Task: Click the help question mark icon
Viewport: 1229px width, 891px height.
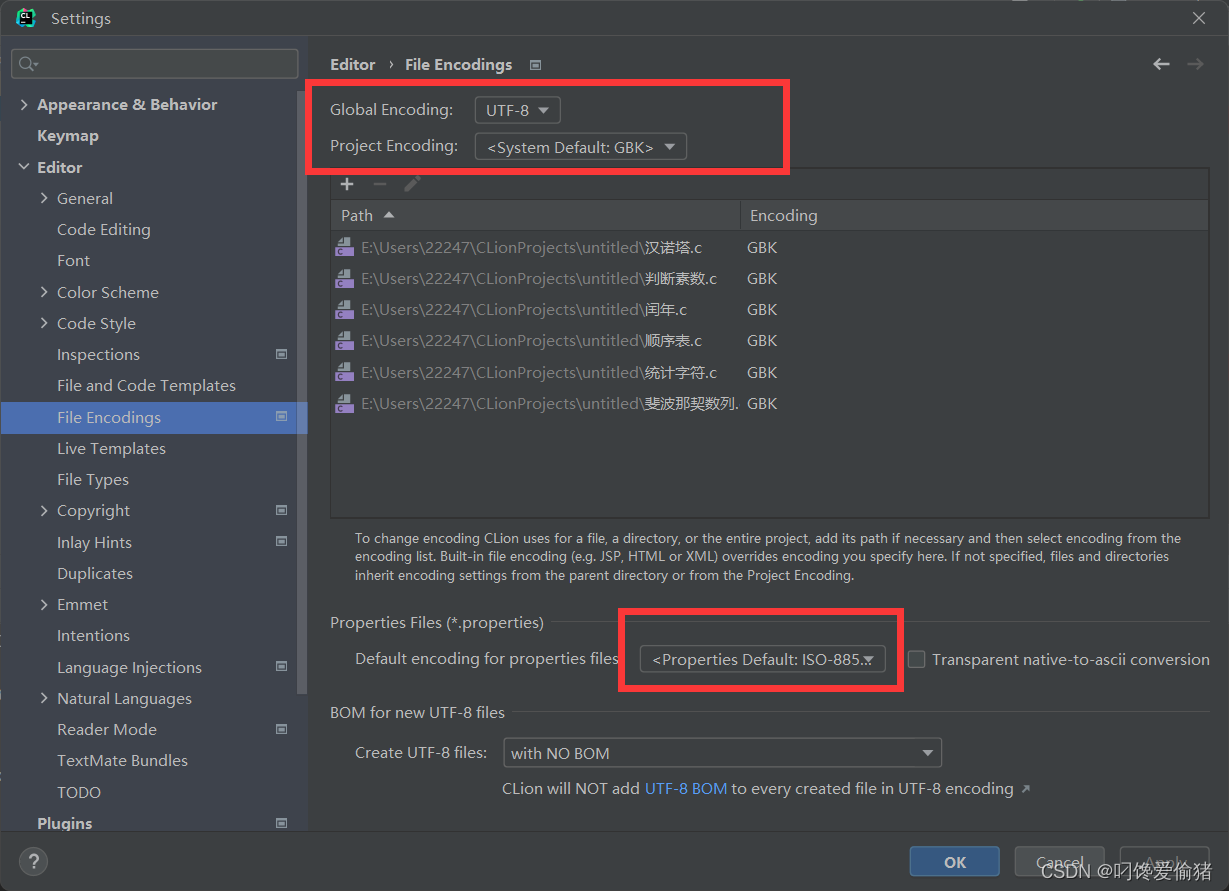Action: point(33,861)
